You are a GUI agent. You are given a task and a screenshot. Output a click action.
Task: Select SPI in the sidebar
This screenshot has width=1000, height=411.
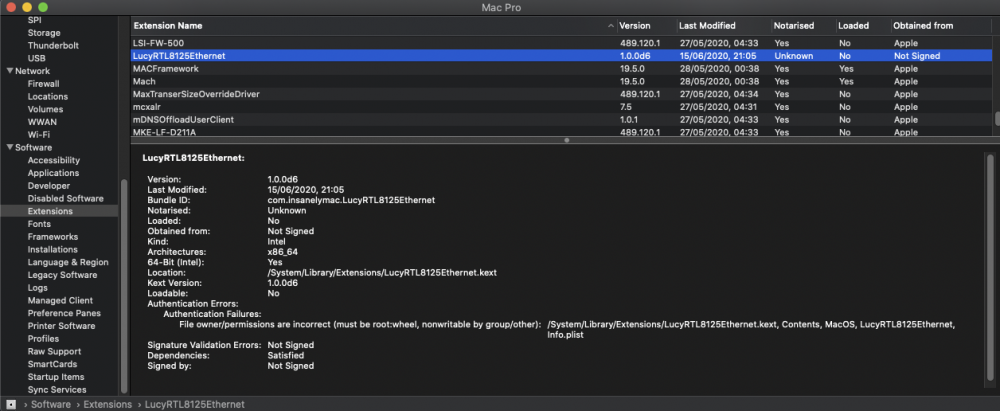click(35, 20)
